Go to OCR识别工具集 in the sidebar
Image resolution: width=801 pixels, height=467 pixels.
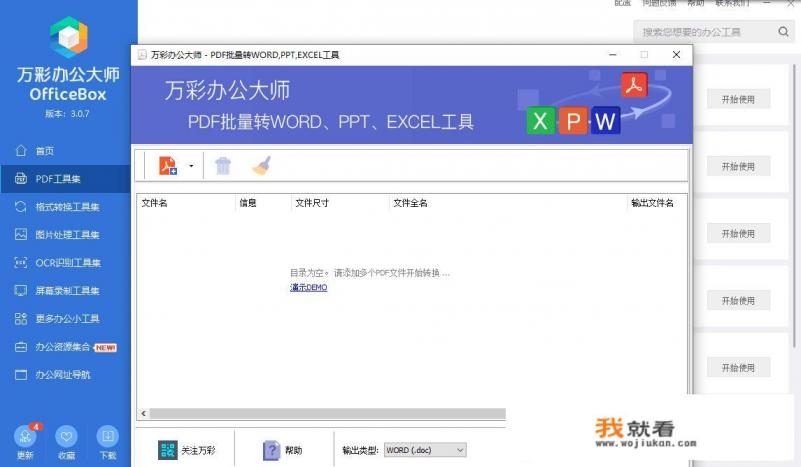[65, 263]
